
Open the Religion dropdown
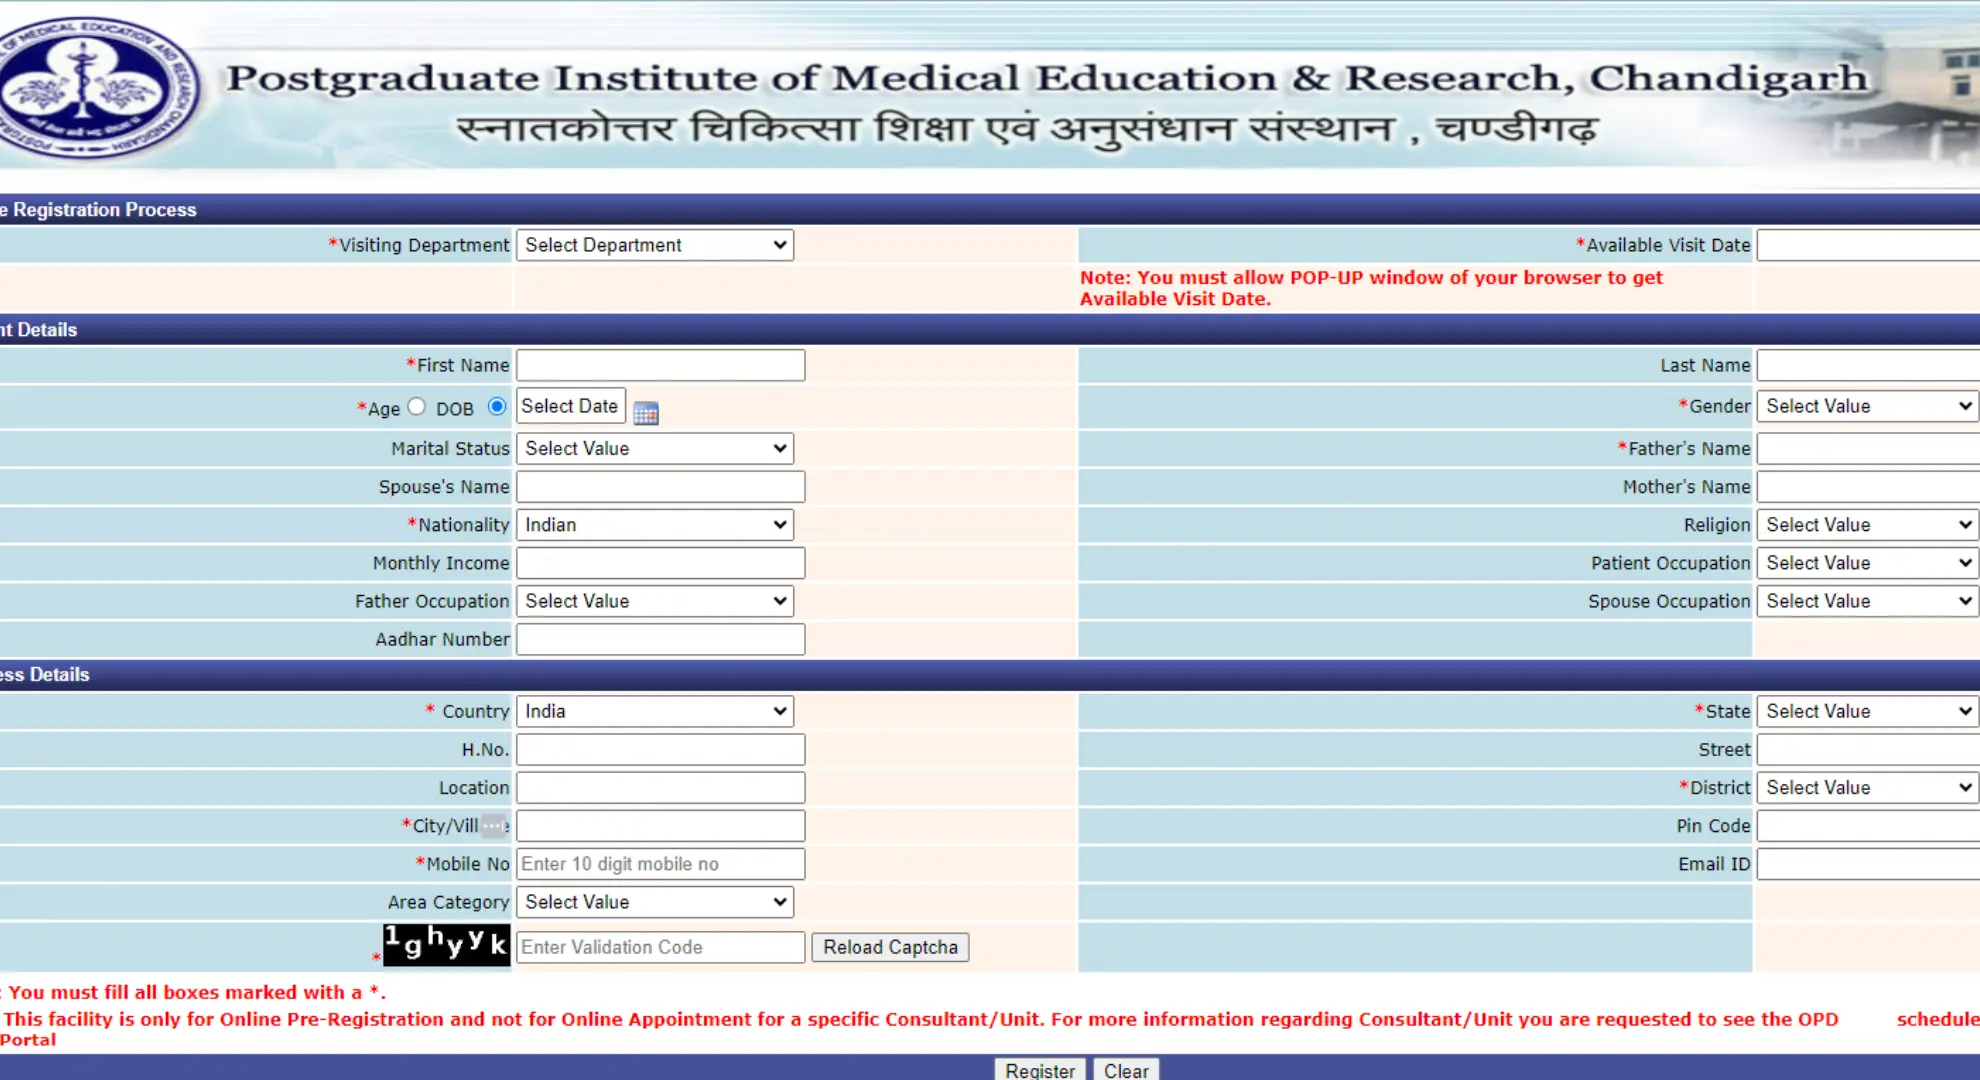click(1868, 525)
